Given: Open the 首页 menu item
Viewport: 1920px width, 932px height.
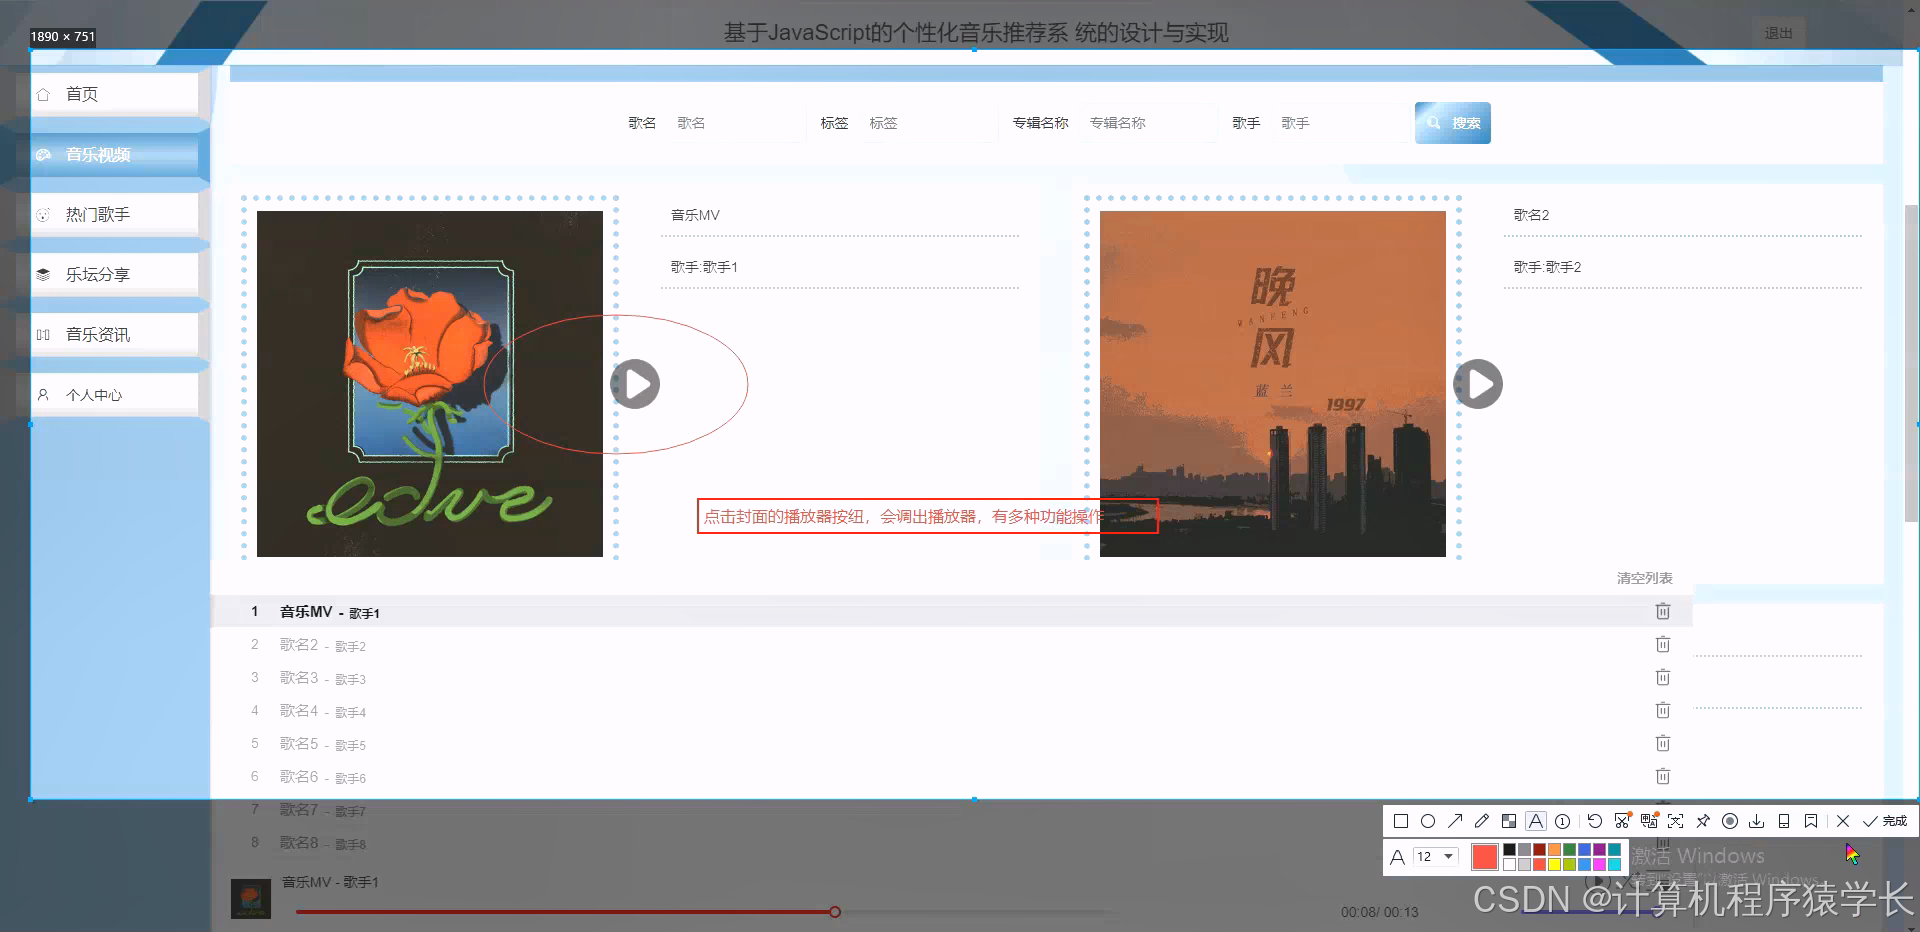Looking at the screenshot, I should (x=82, y=93).
